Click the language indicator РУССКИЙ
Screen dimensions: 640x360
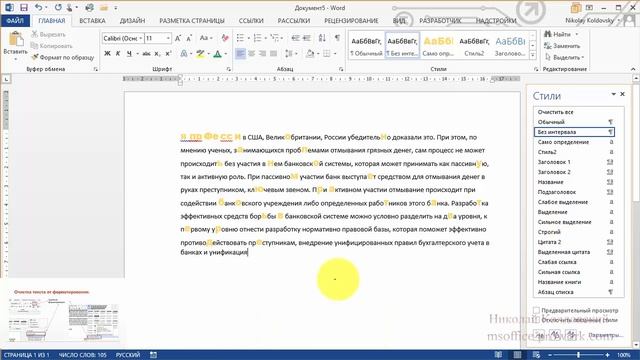[x=128, y=355]
